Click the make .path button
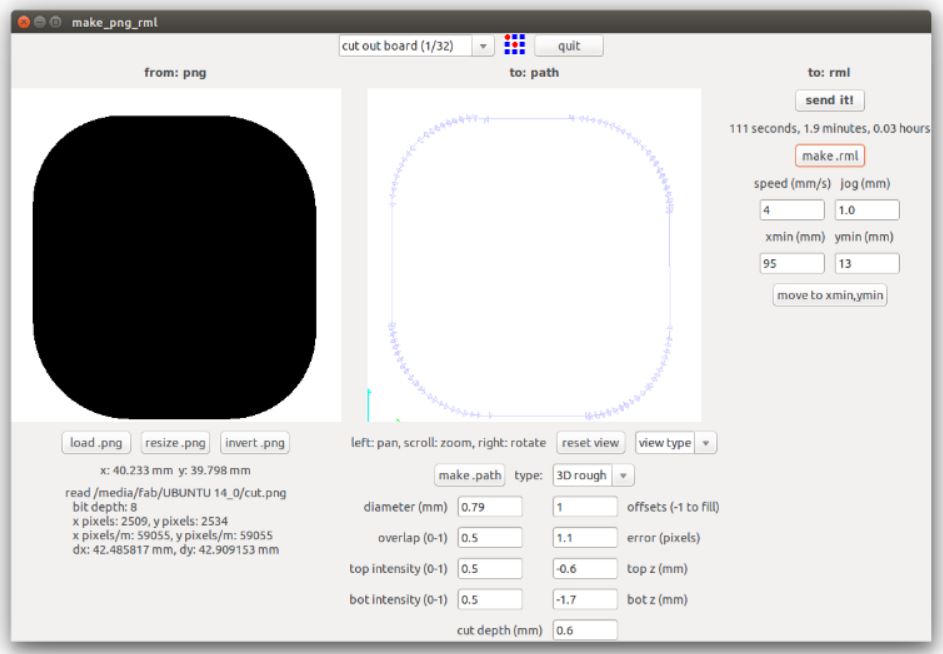The width and height of the screenshot is (943, 654). click(x=470, y=475)
